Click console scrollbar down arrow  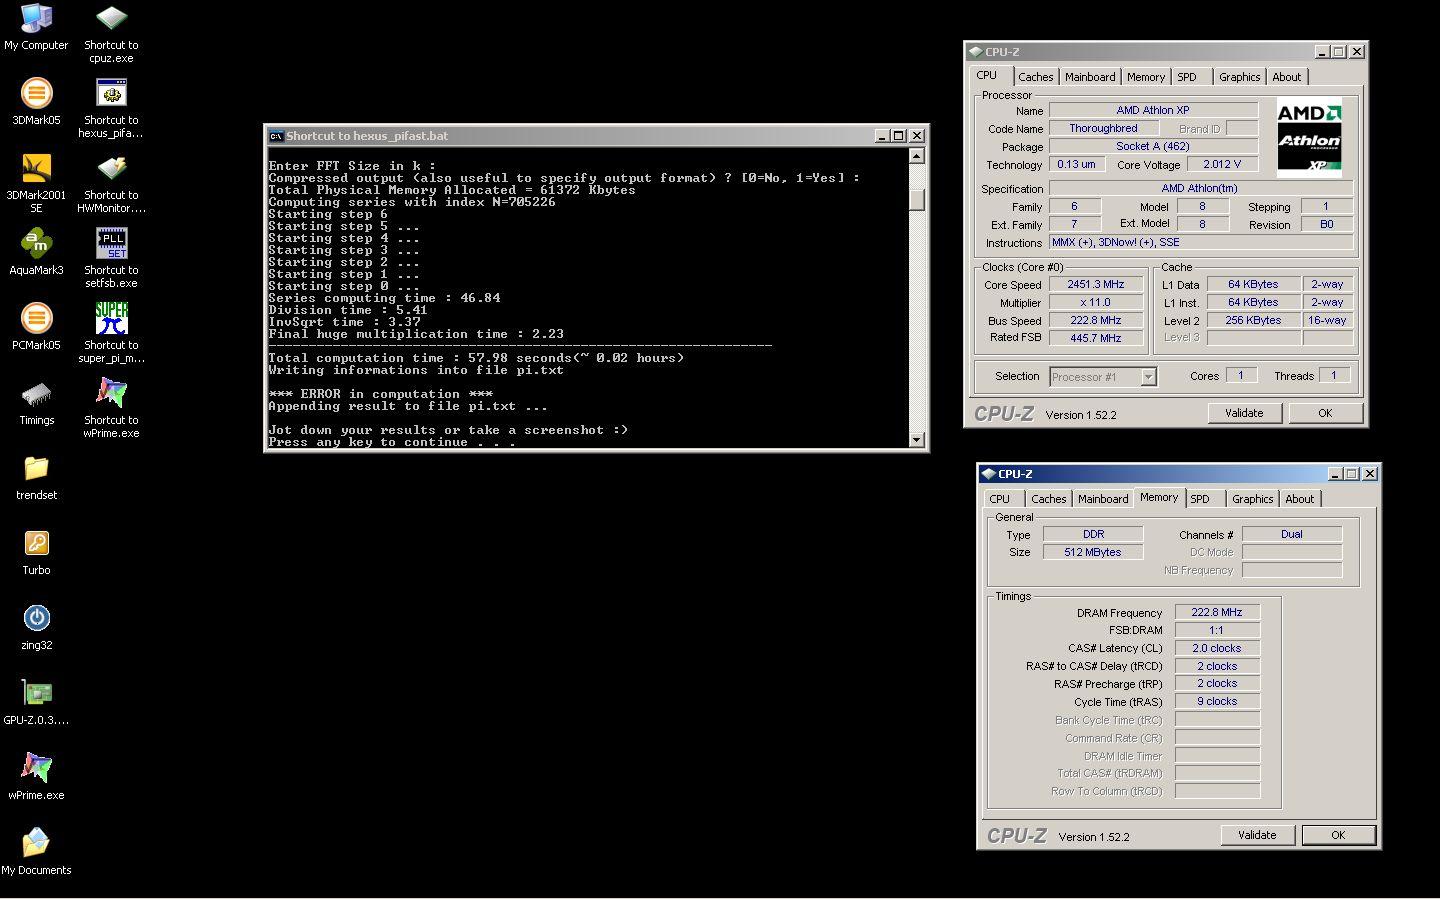coord(917,440)
